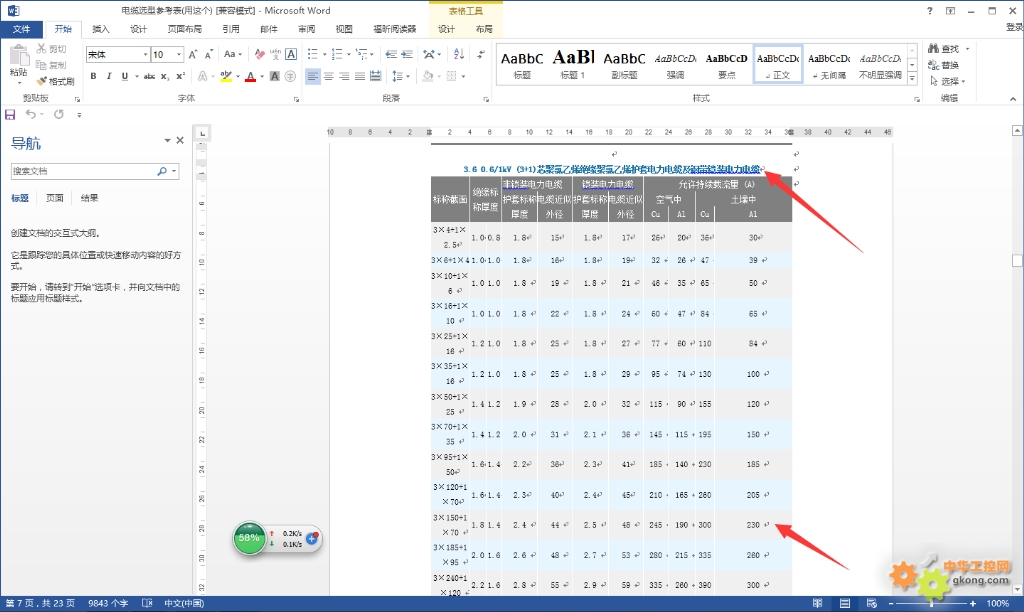Viewport: 1024px width, 612px height.
Task: Open navigation pane task options arrow
Action: point(167,140)
